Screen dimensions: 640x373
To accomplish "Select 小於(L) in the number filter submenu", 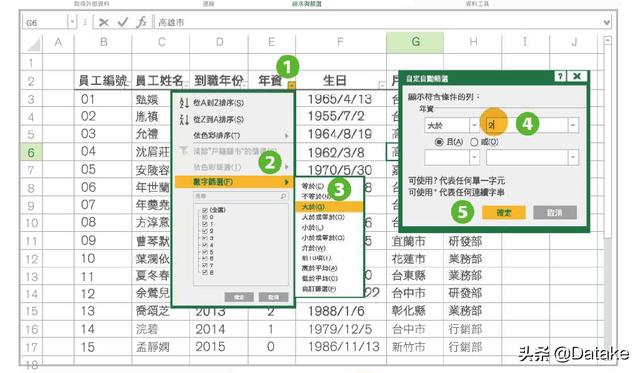I will (313, 227).
